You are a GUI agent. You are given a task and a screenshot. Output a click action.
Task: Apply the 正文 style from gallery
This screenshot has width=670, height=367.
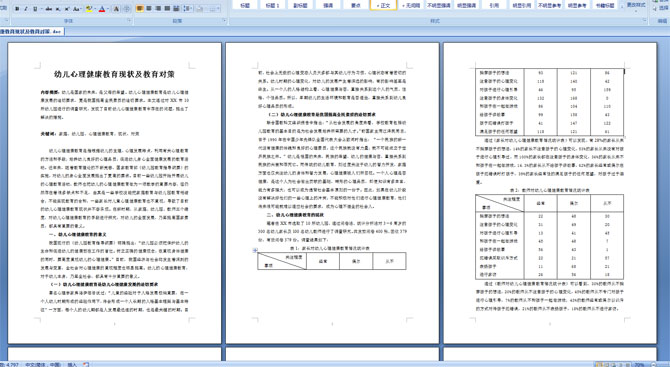(x=384, y=5)
